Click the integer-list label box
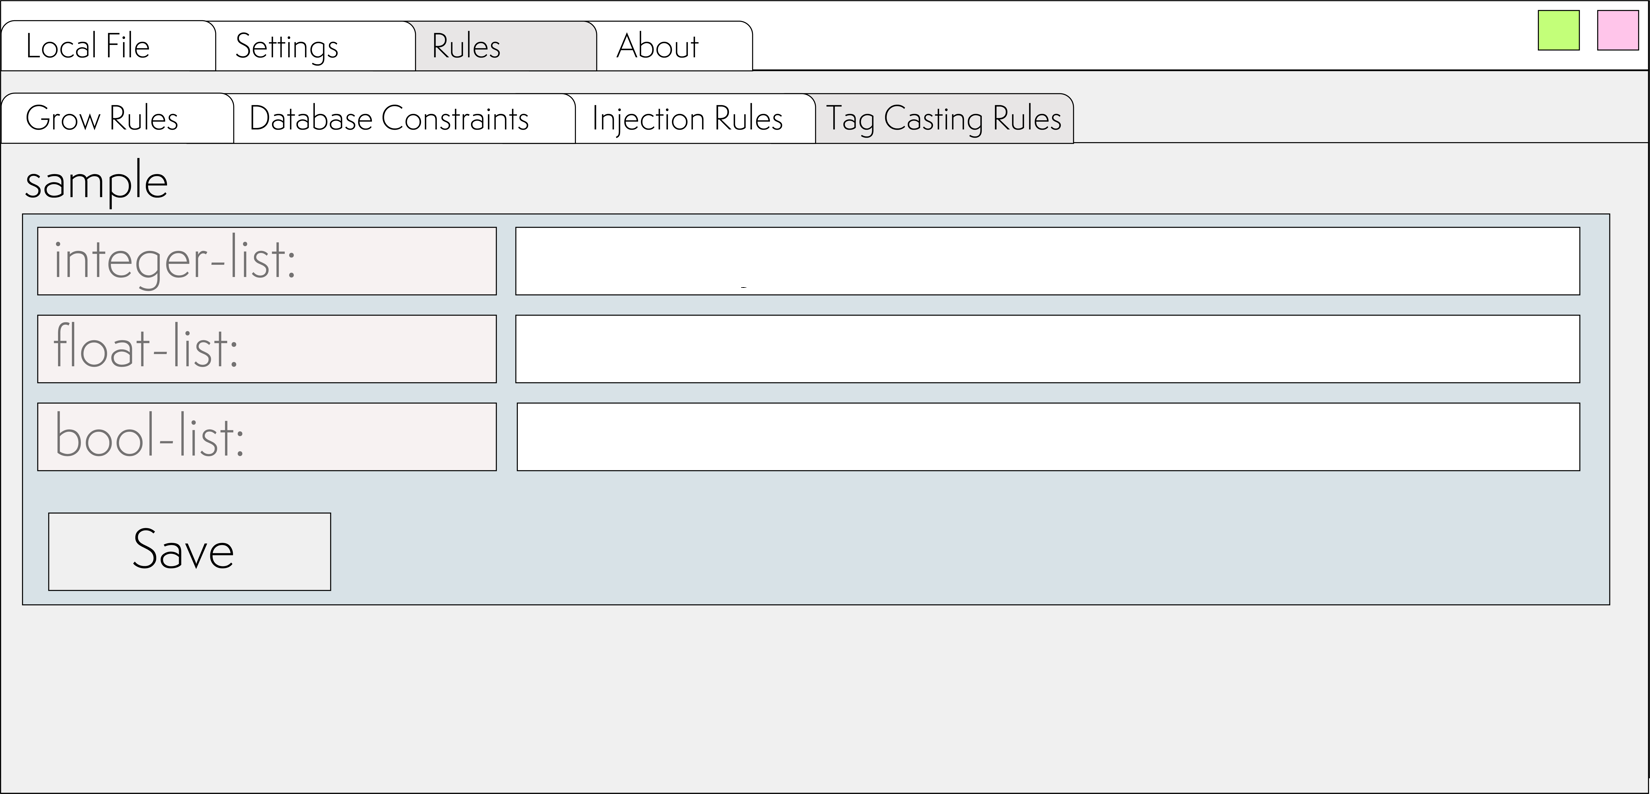Viewport: 1650px width, 794px height. tap(267, 261)
